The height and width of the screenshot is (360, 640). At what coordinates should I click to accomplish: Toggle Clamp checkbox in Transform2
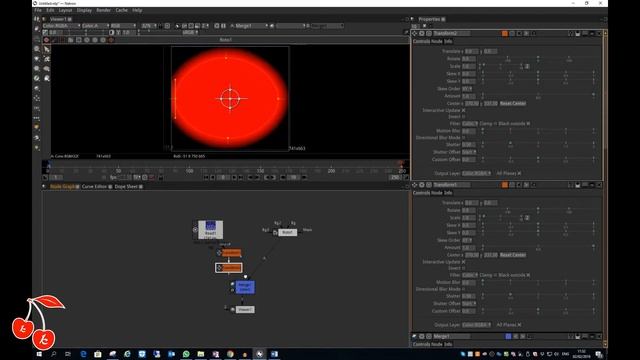tap(496, 124)
